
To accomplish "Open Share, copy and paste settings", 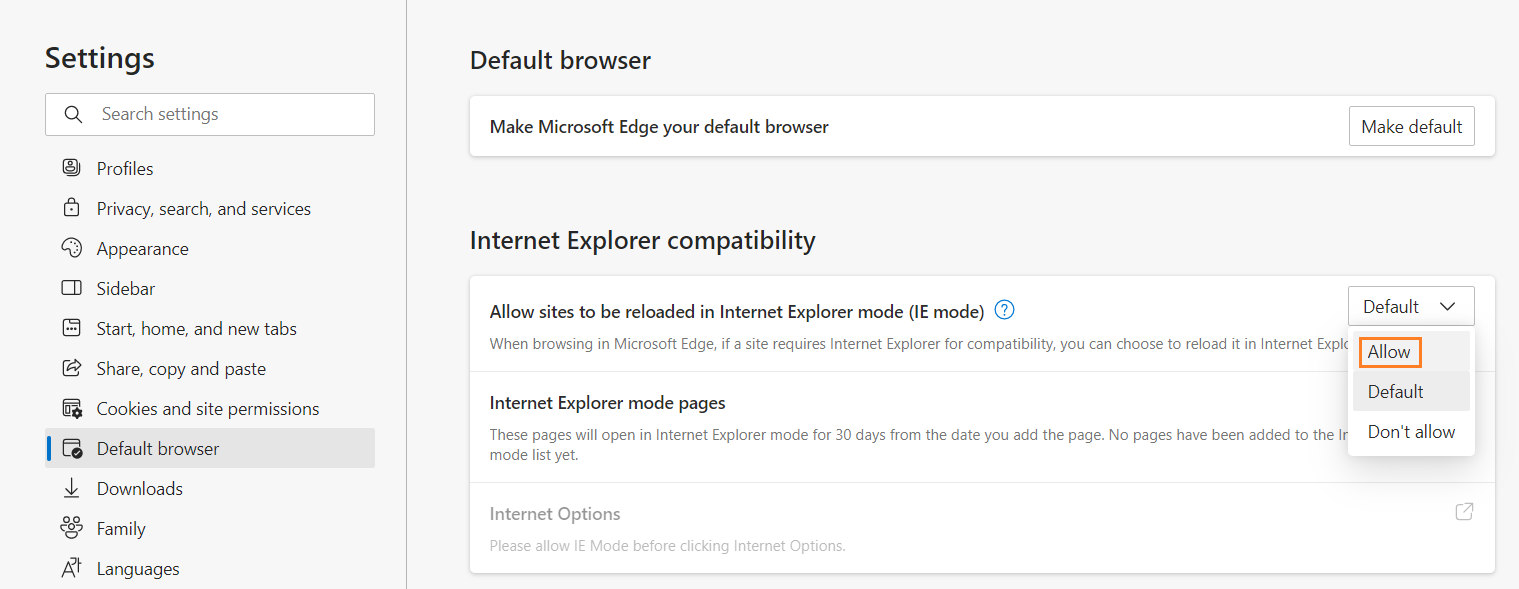I will pos(181,368).
